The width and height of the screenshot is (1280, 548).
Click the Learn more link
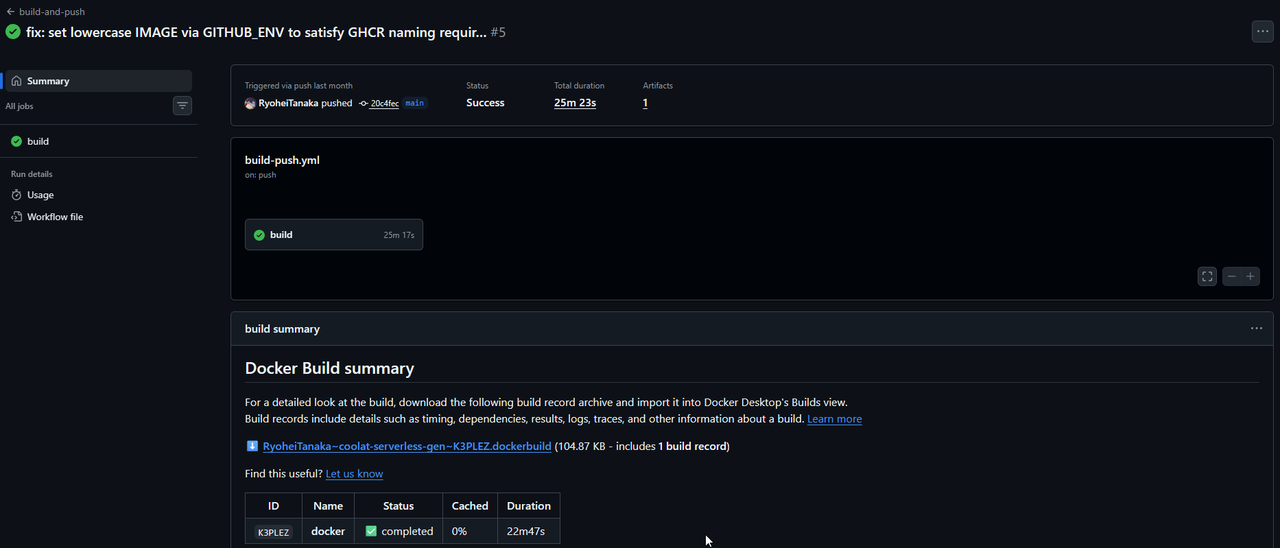click(x=834, y=419)
